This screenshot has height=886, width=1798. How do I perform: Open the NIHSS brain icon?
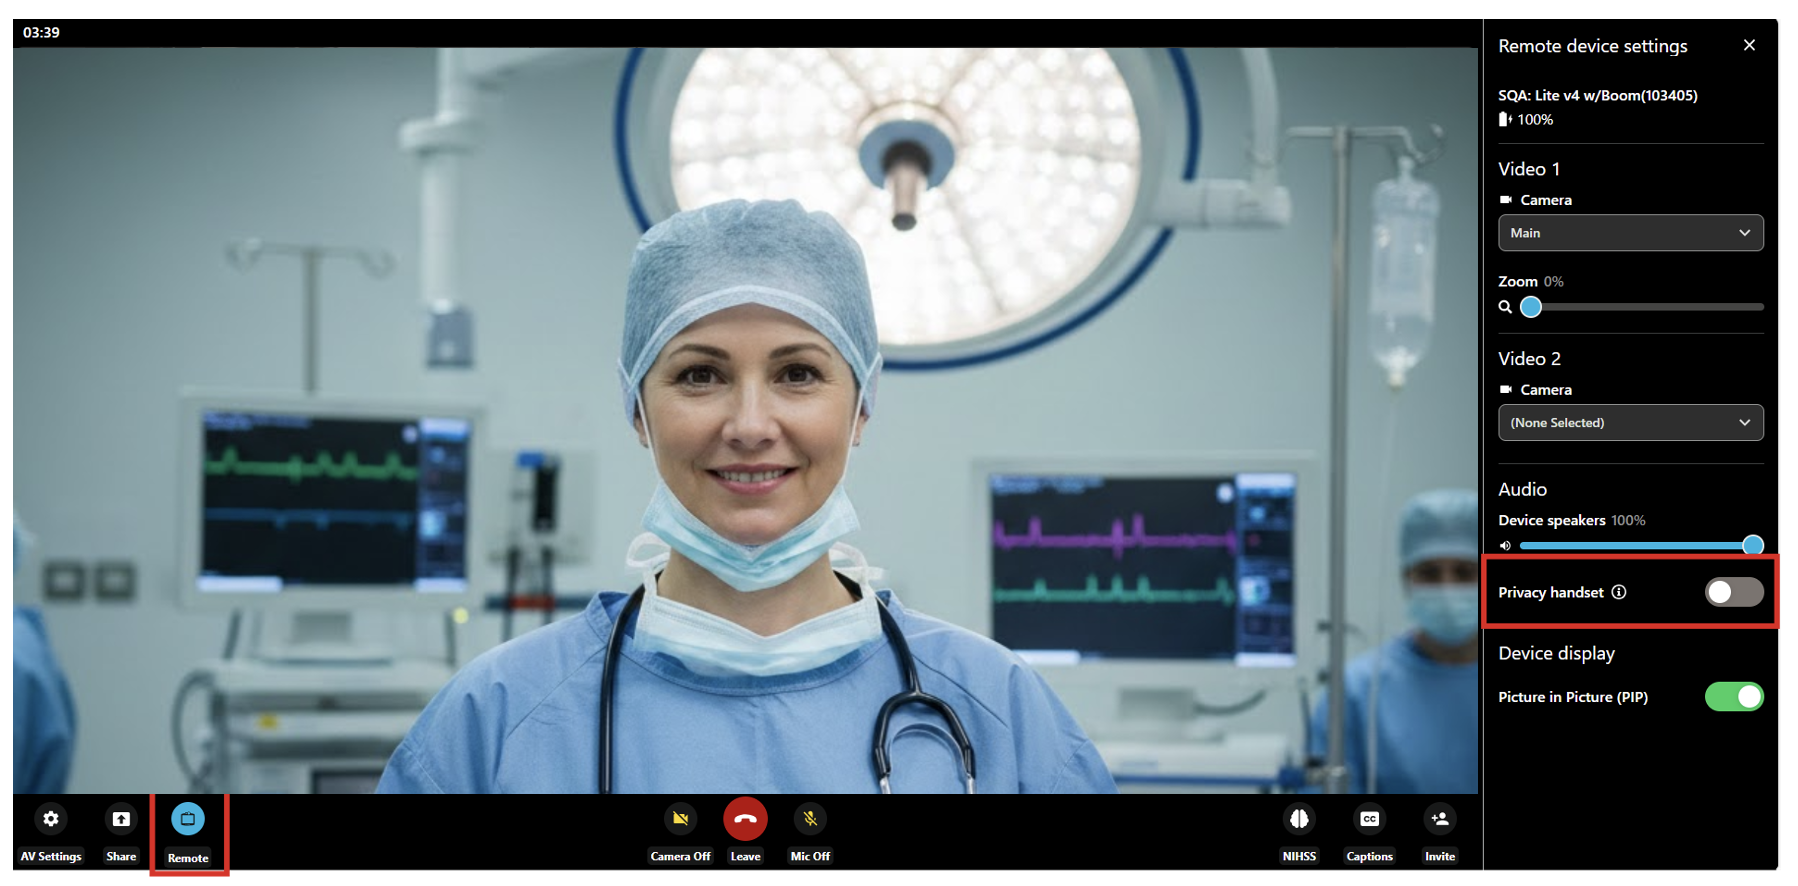(1299, 819)
